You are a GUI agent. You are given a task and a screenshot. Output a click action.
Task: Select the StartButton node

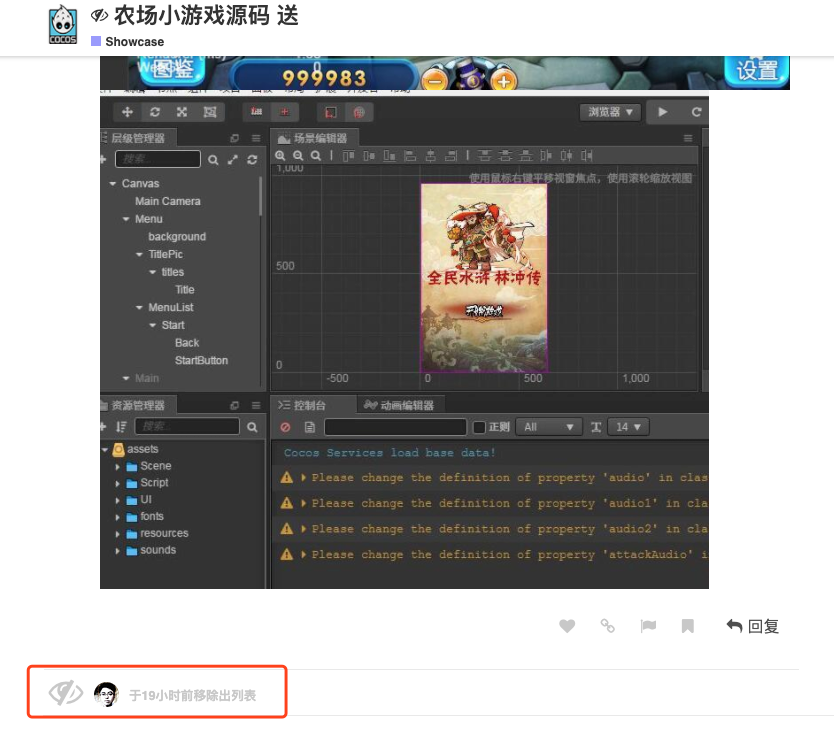pos(201,361)
